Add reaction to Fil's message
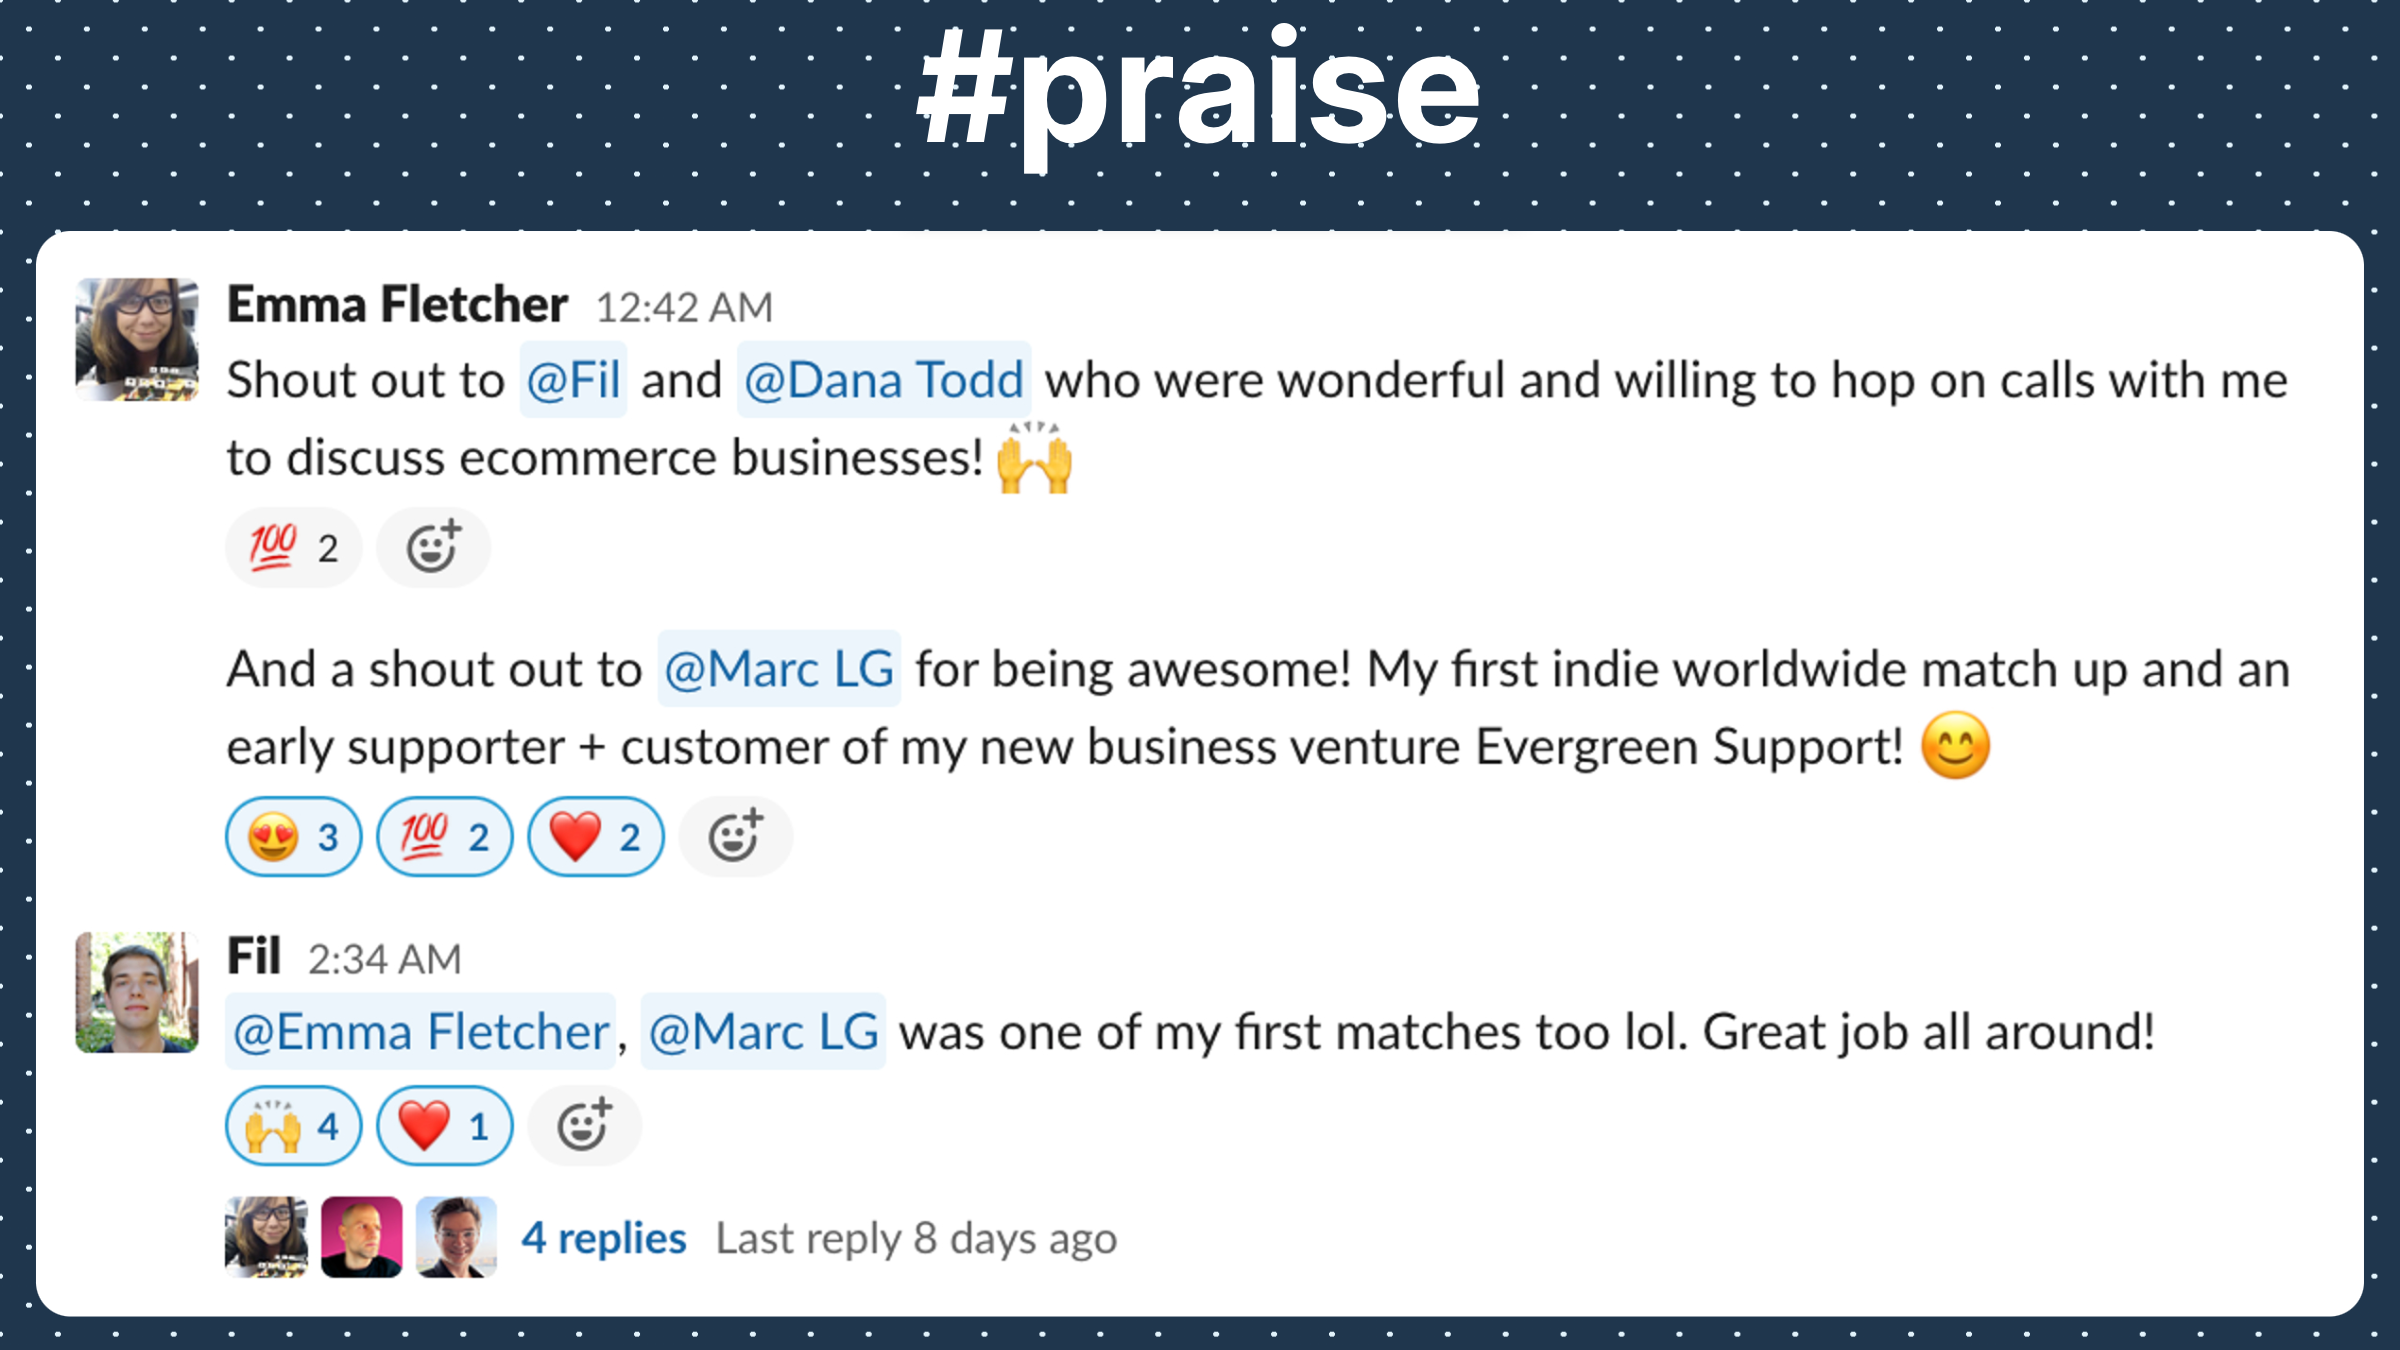 tap(584, 1125)
